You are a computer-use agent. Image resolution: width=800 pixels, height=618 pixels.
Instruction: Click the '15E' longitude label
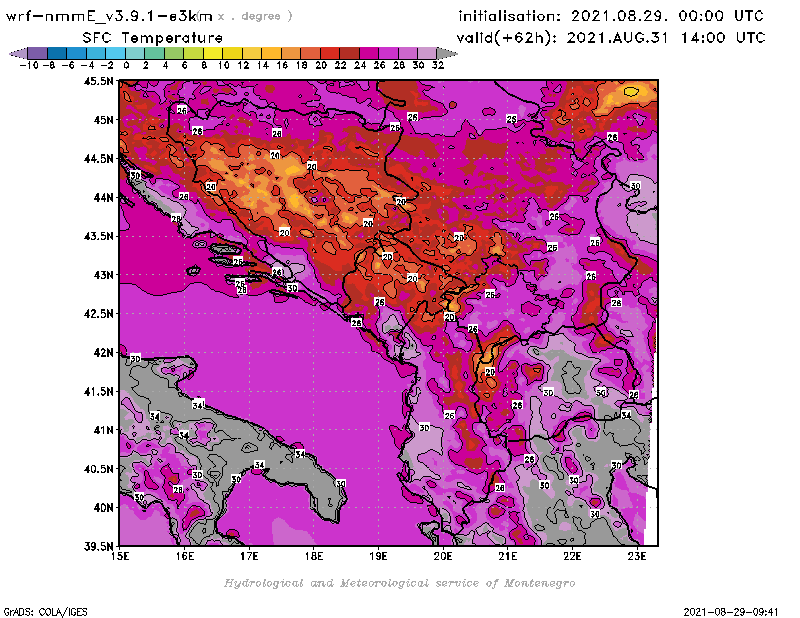[120, 556]
